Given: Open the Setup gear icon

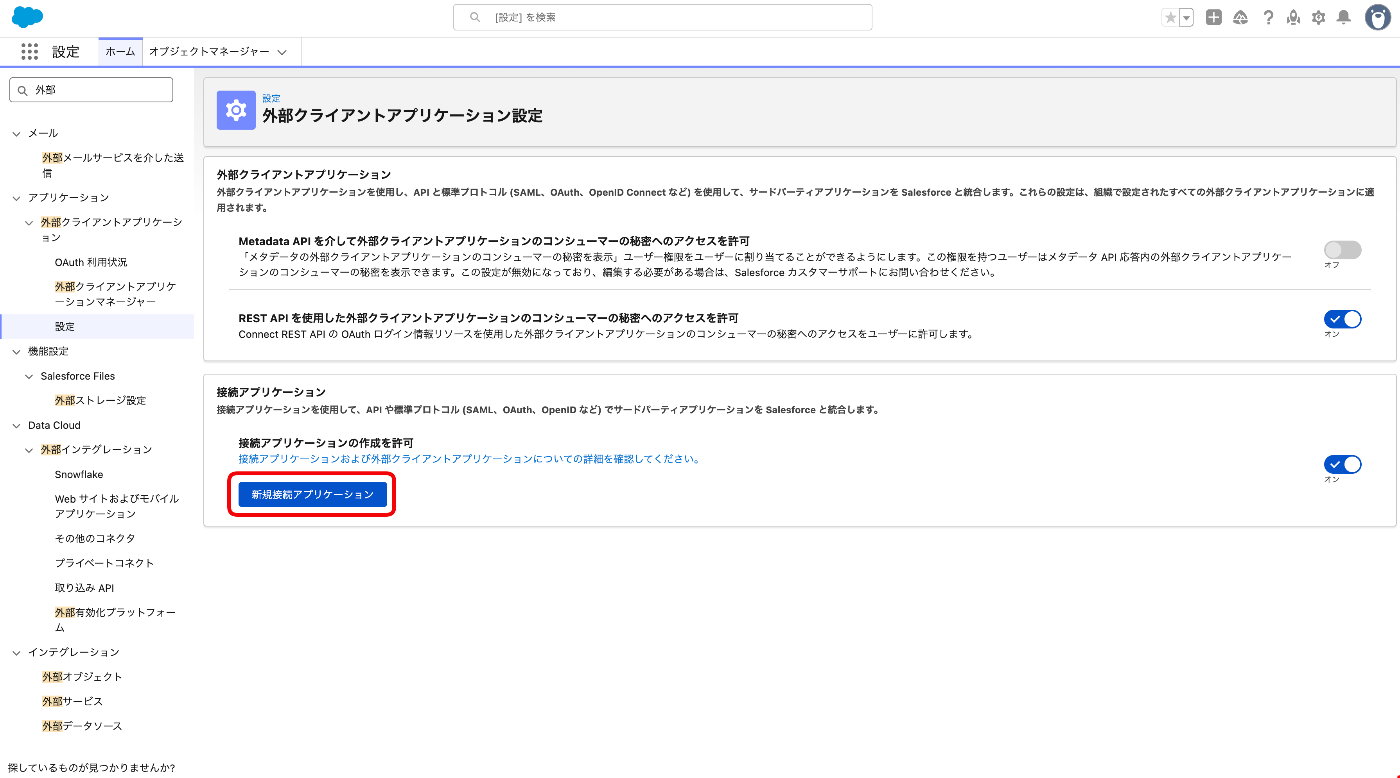Looking at the screenshot, I should (x=1318, y=17).
